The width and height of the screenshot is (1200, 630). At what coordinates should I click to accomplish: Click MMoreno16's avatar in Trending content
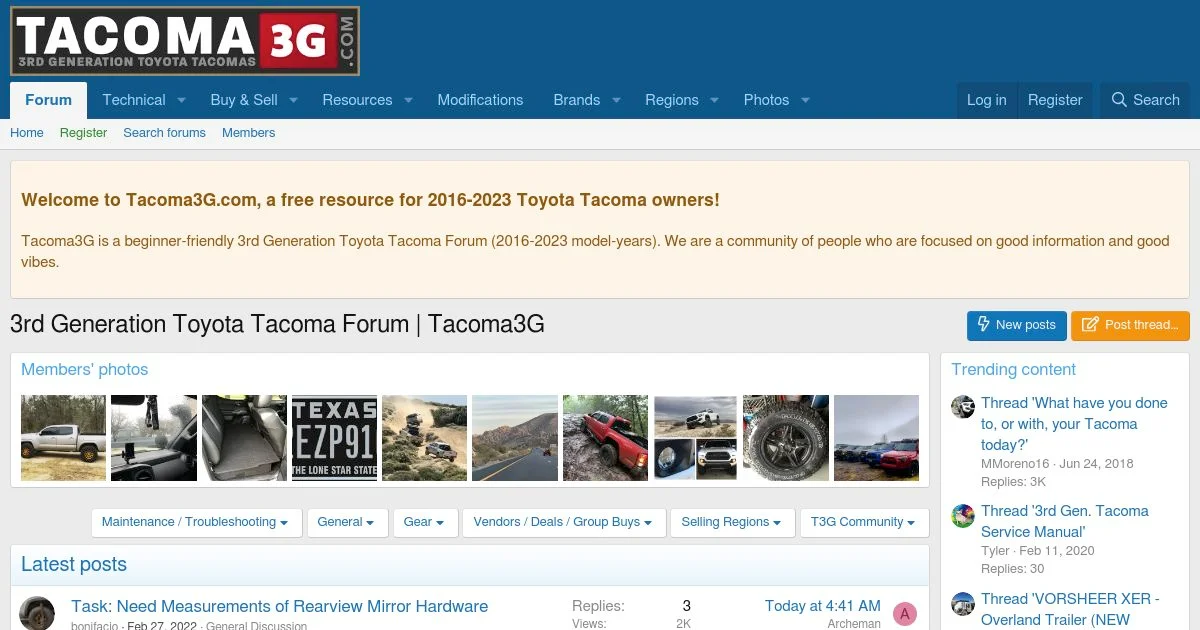963,407
